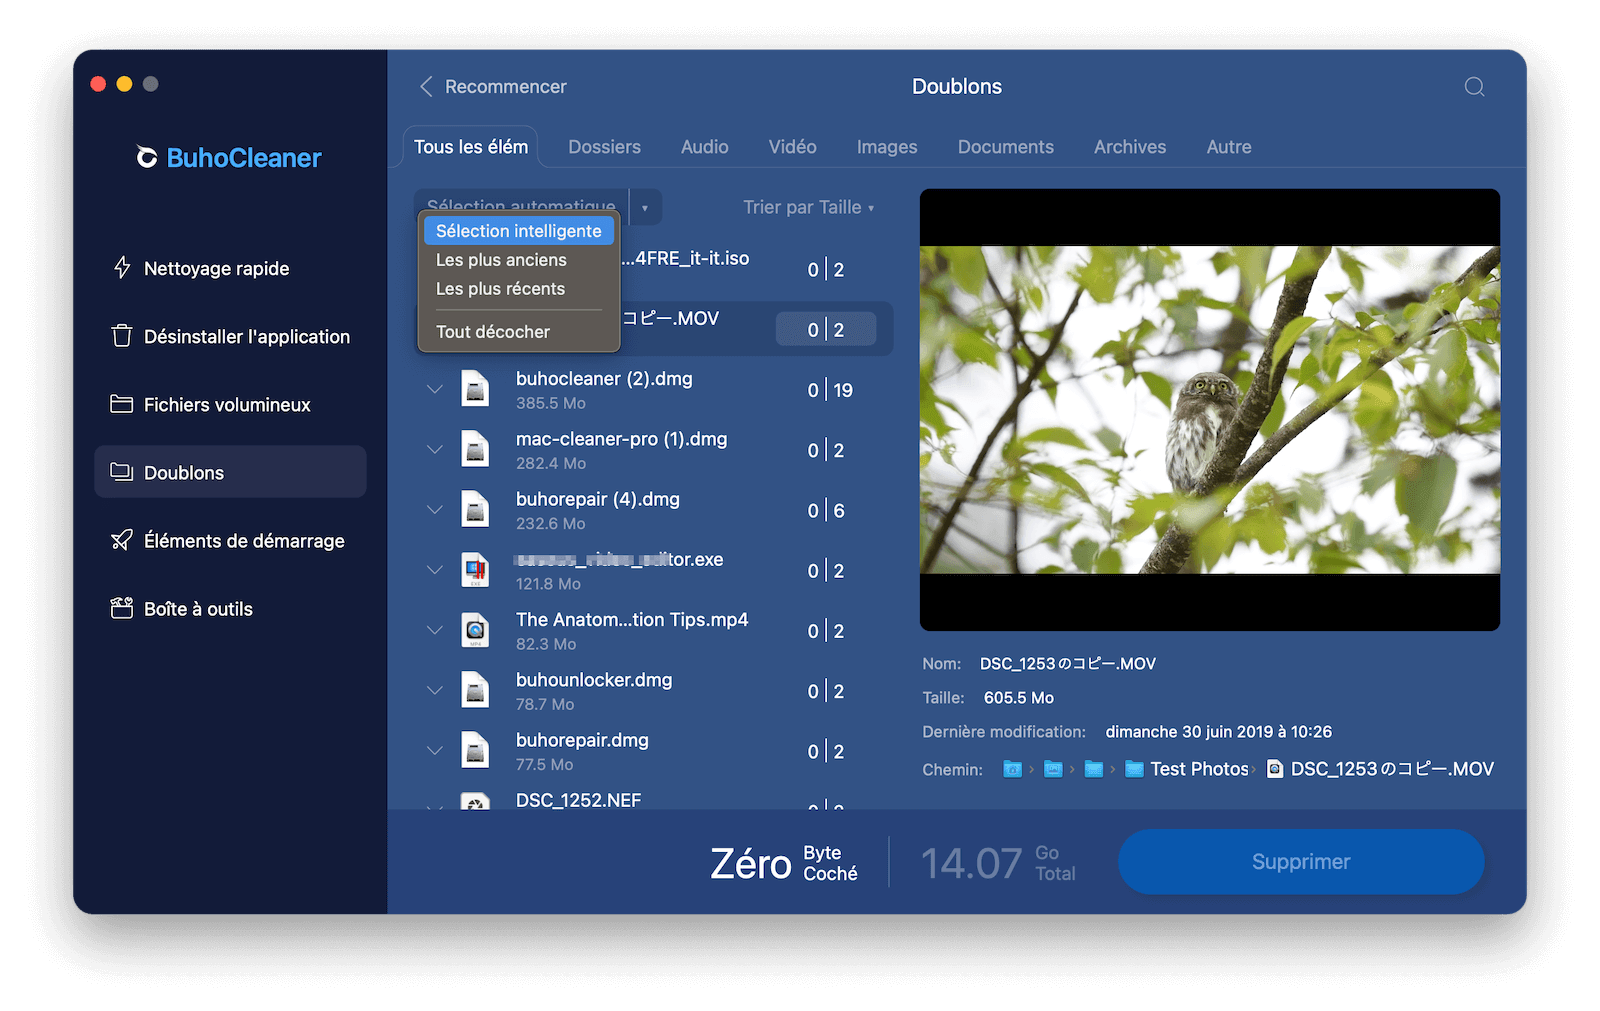Viewport: 1600px width, 1011px height.
Task: Expand the buhounlocker.dmg group
Action: [434, 690]
